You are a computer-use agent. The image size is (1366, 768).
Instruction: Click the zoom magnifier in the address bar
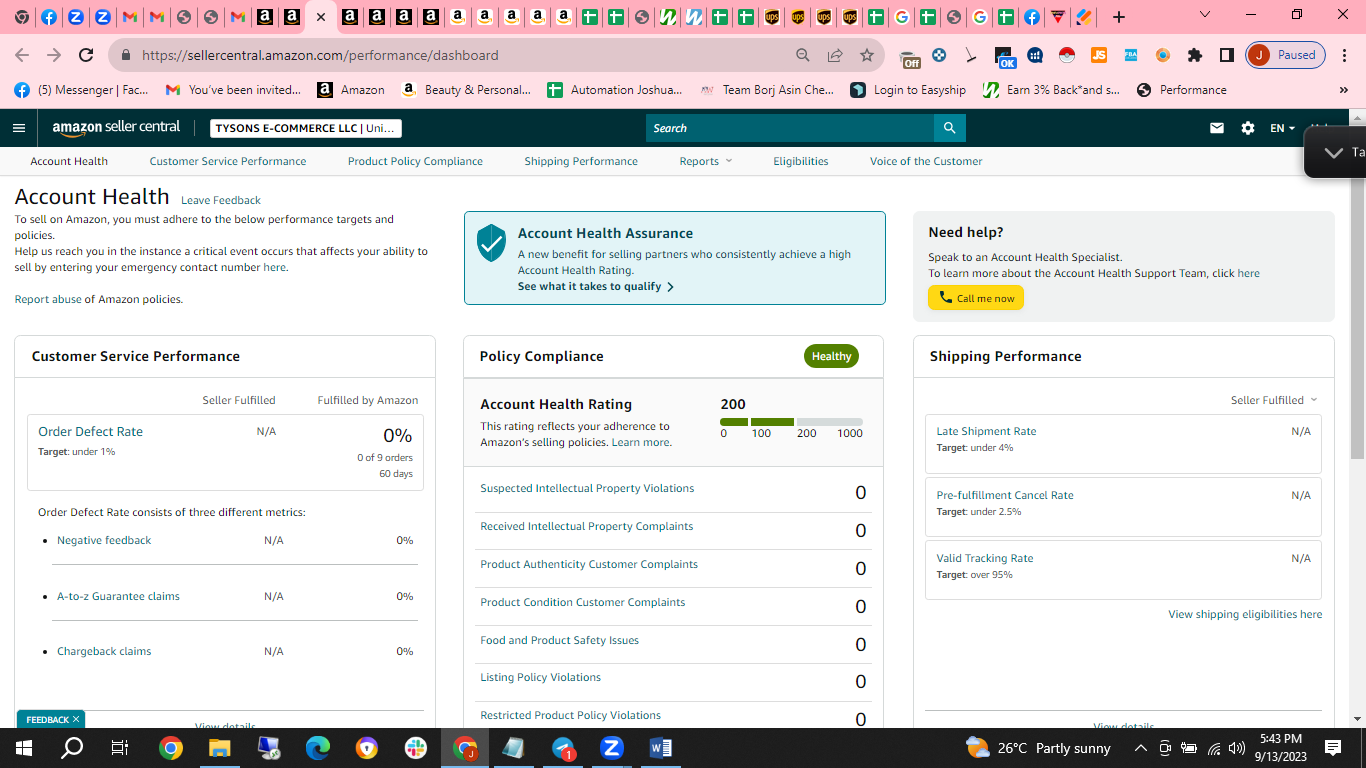803,55
